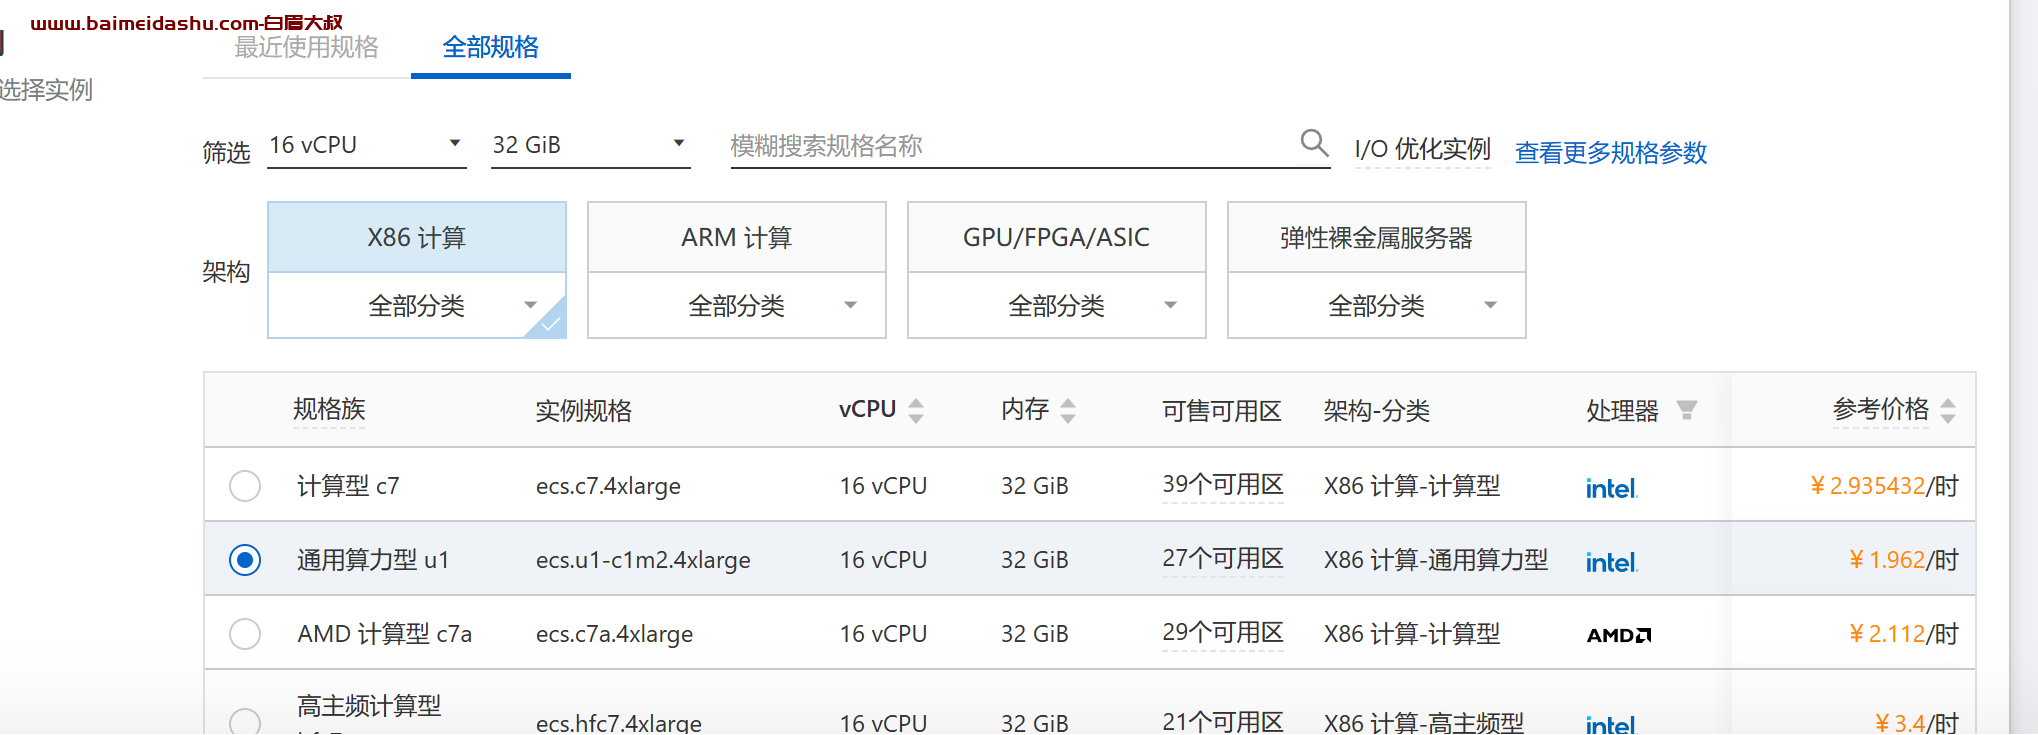Select the 高主频计算型 radio button
This screenshot has width=2038, height=735.
point(245,722)
